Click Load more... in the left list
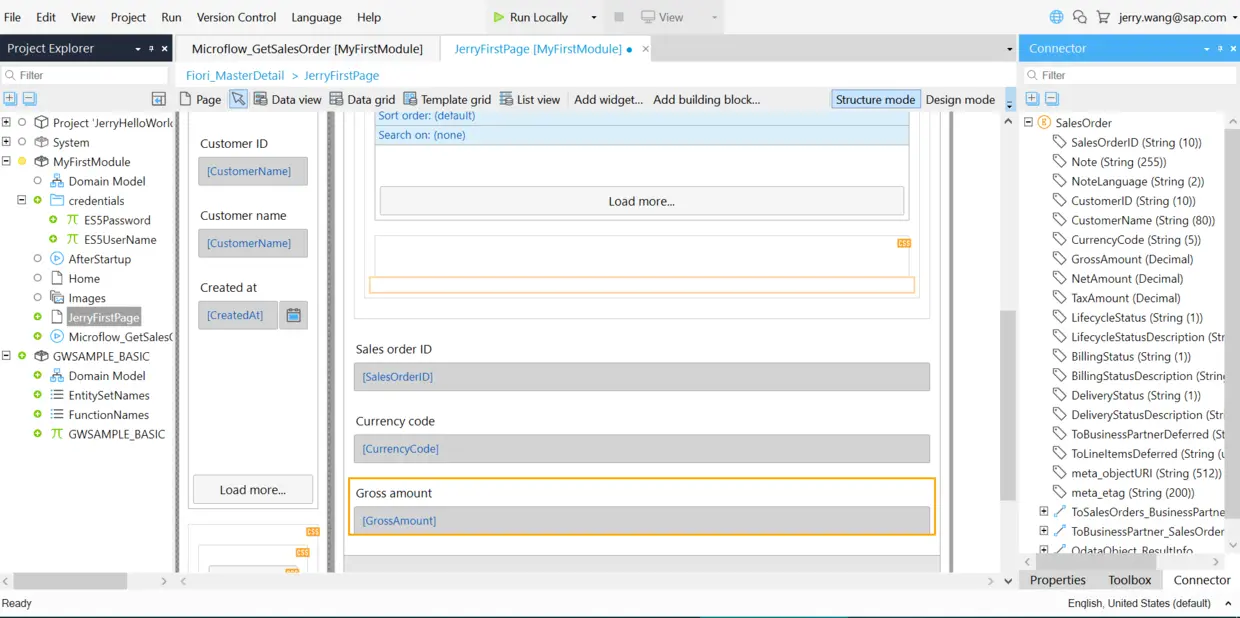The height and width of the screenshot is (618, 1240). tap(253, 490)
